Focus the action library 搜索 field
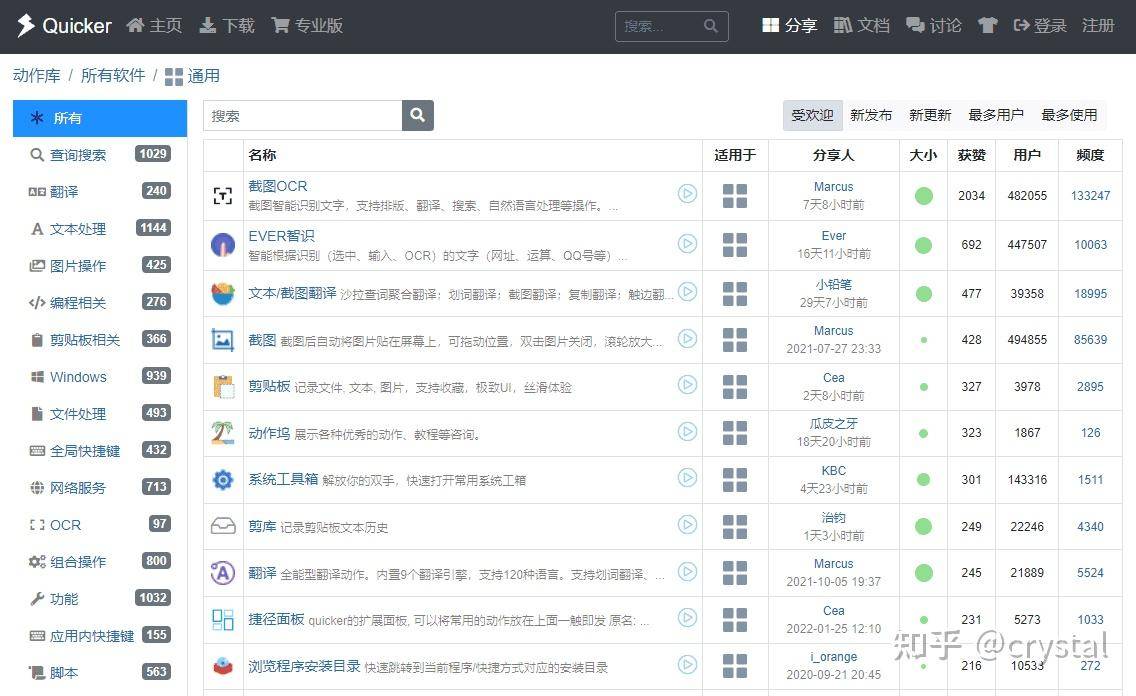The width and height of the screenshot is (1136, 696). click(x=303, y=115)
